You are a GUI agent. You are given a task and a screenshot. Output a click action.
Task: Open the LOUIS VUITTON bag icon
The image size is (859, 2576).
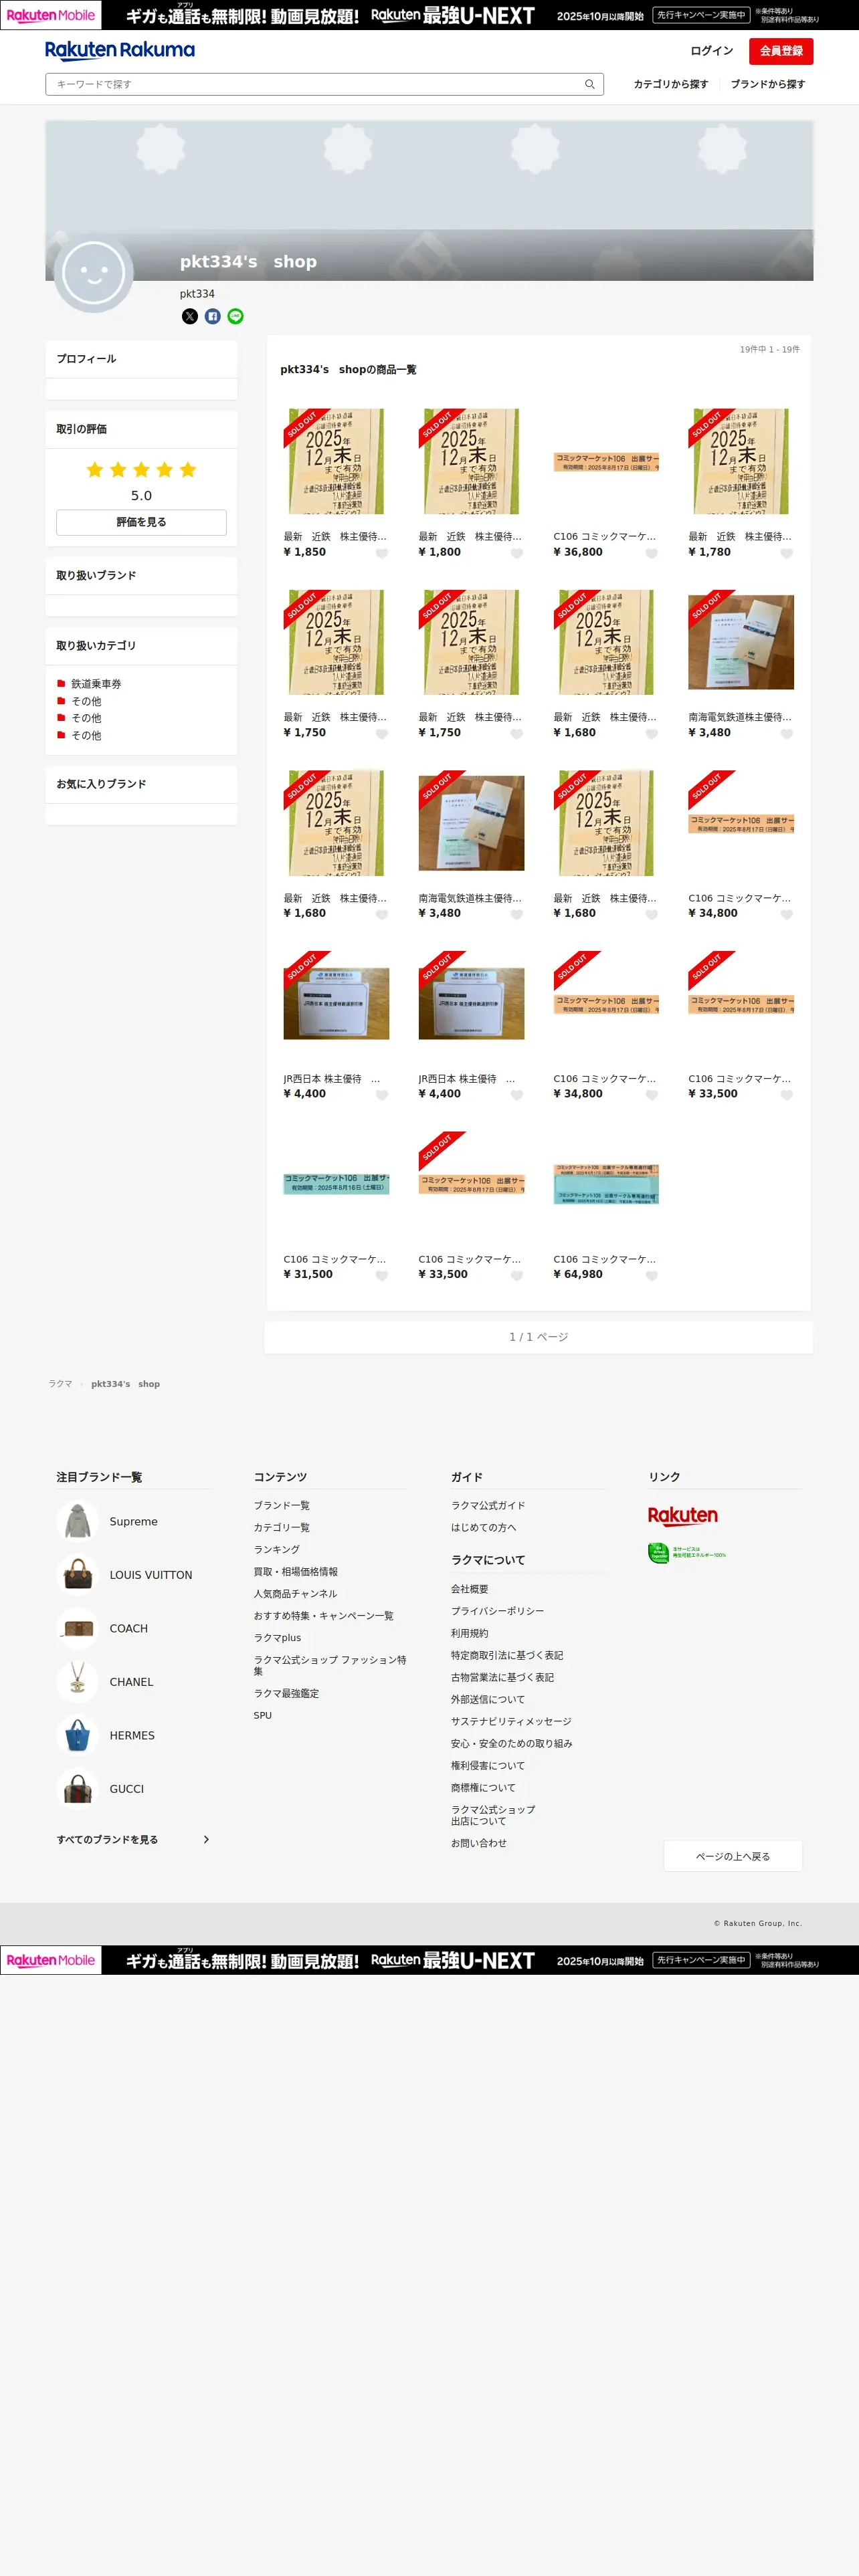pos(78,1574)
